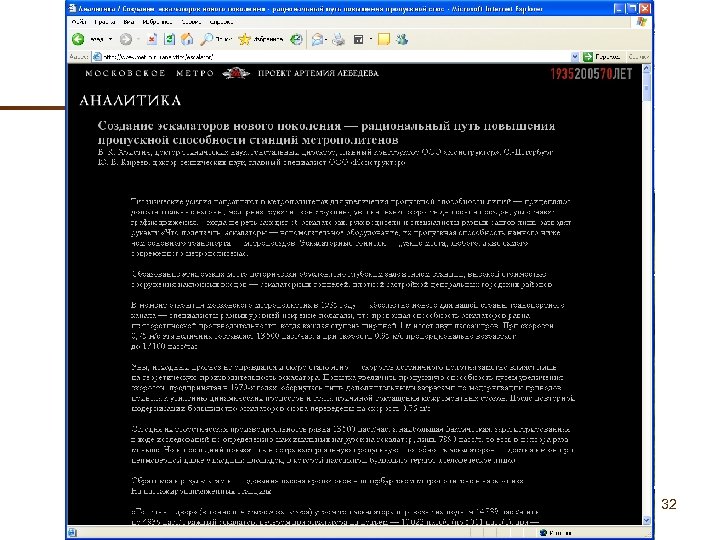The image size is (720, 540).
Task: Open the Избранное menu in menu bar
Action: pyautogui.click(x=157, y=22)
